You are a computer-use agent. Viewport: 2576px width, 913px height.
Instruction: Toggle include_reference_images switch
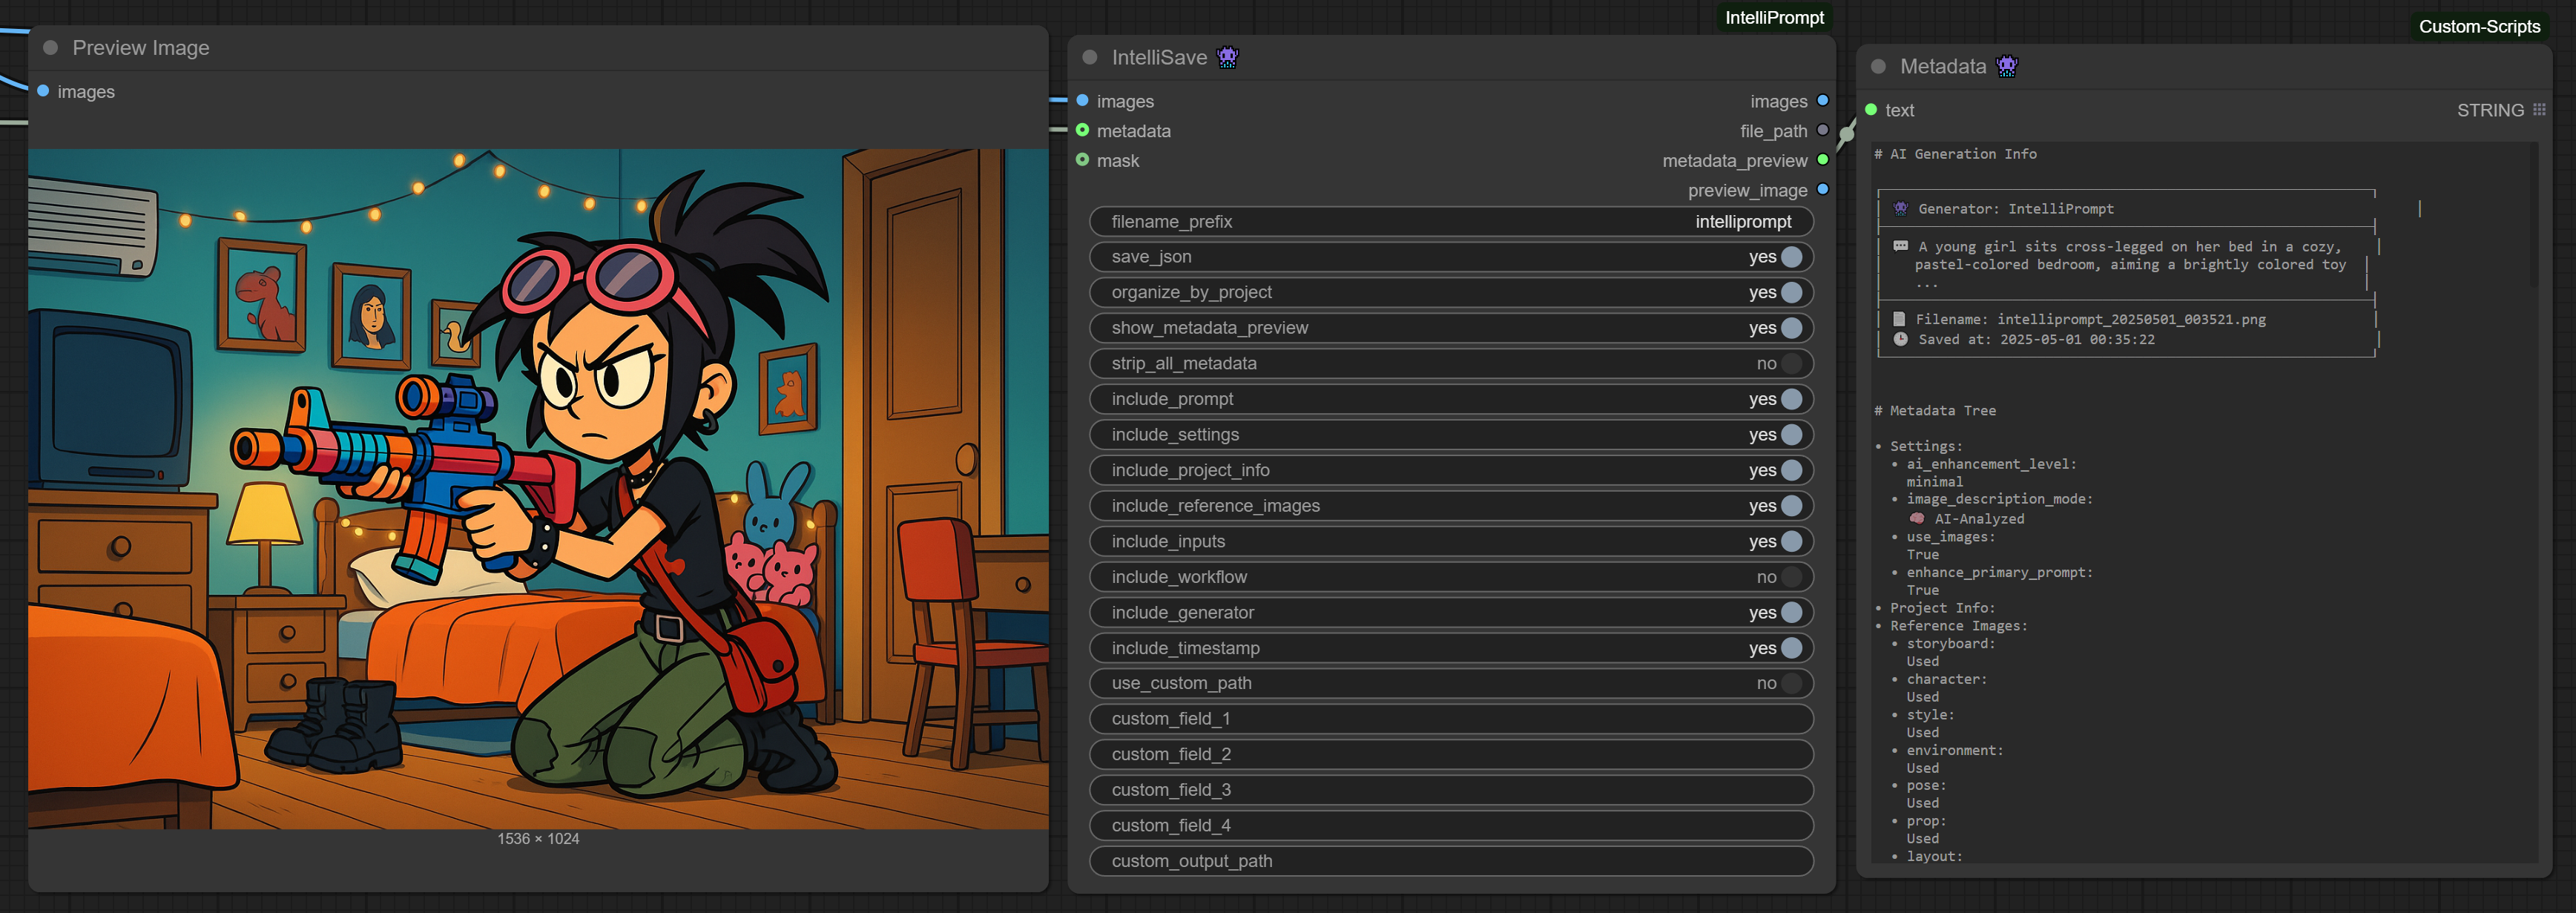click(1791, 506)
